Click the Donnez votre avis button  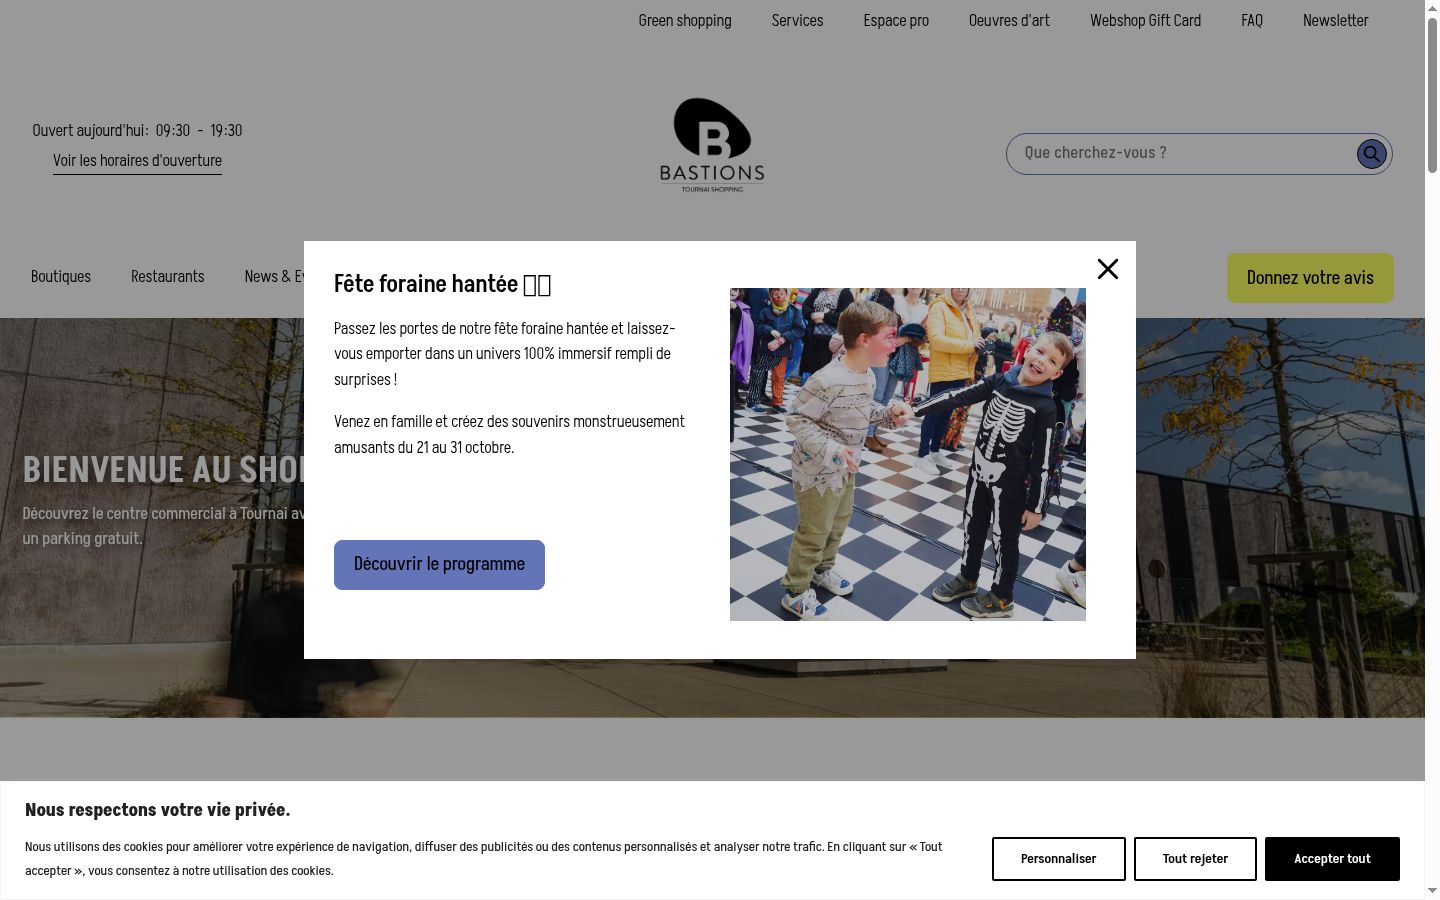tap(1310, 278)
